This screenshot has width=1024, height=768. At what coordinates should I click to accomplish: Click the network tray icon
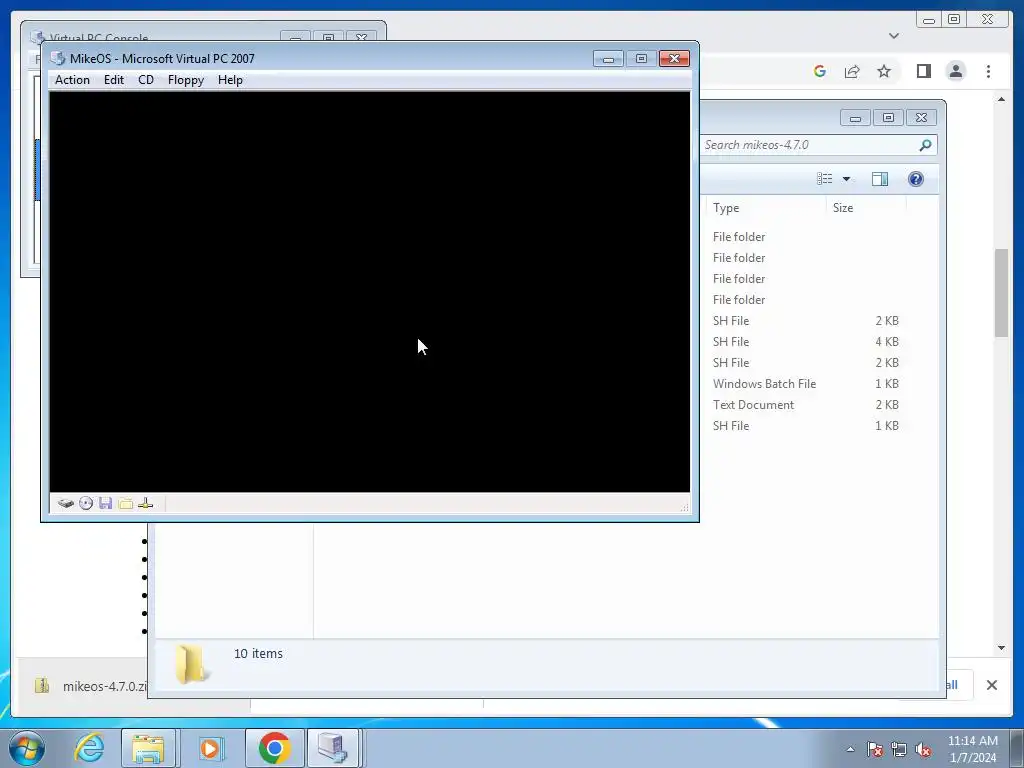point(899,749)
